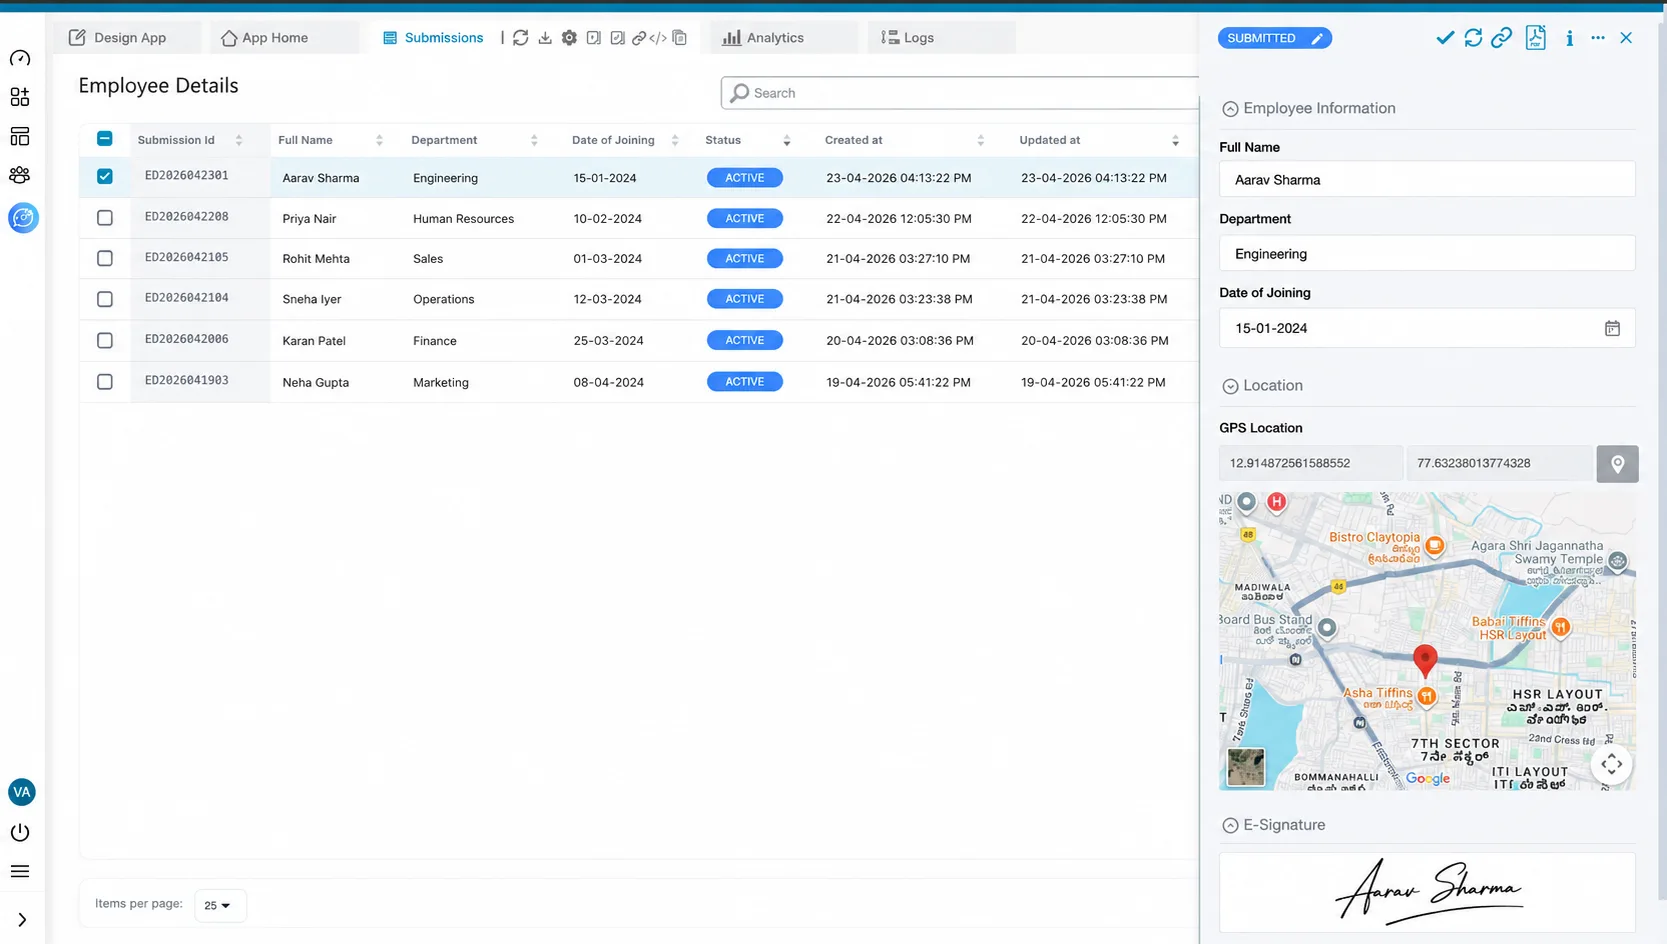
Task: Open the dashboard gauge icon in the sidebar
Action: point(20,58)
